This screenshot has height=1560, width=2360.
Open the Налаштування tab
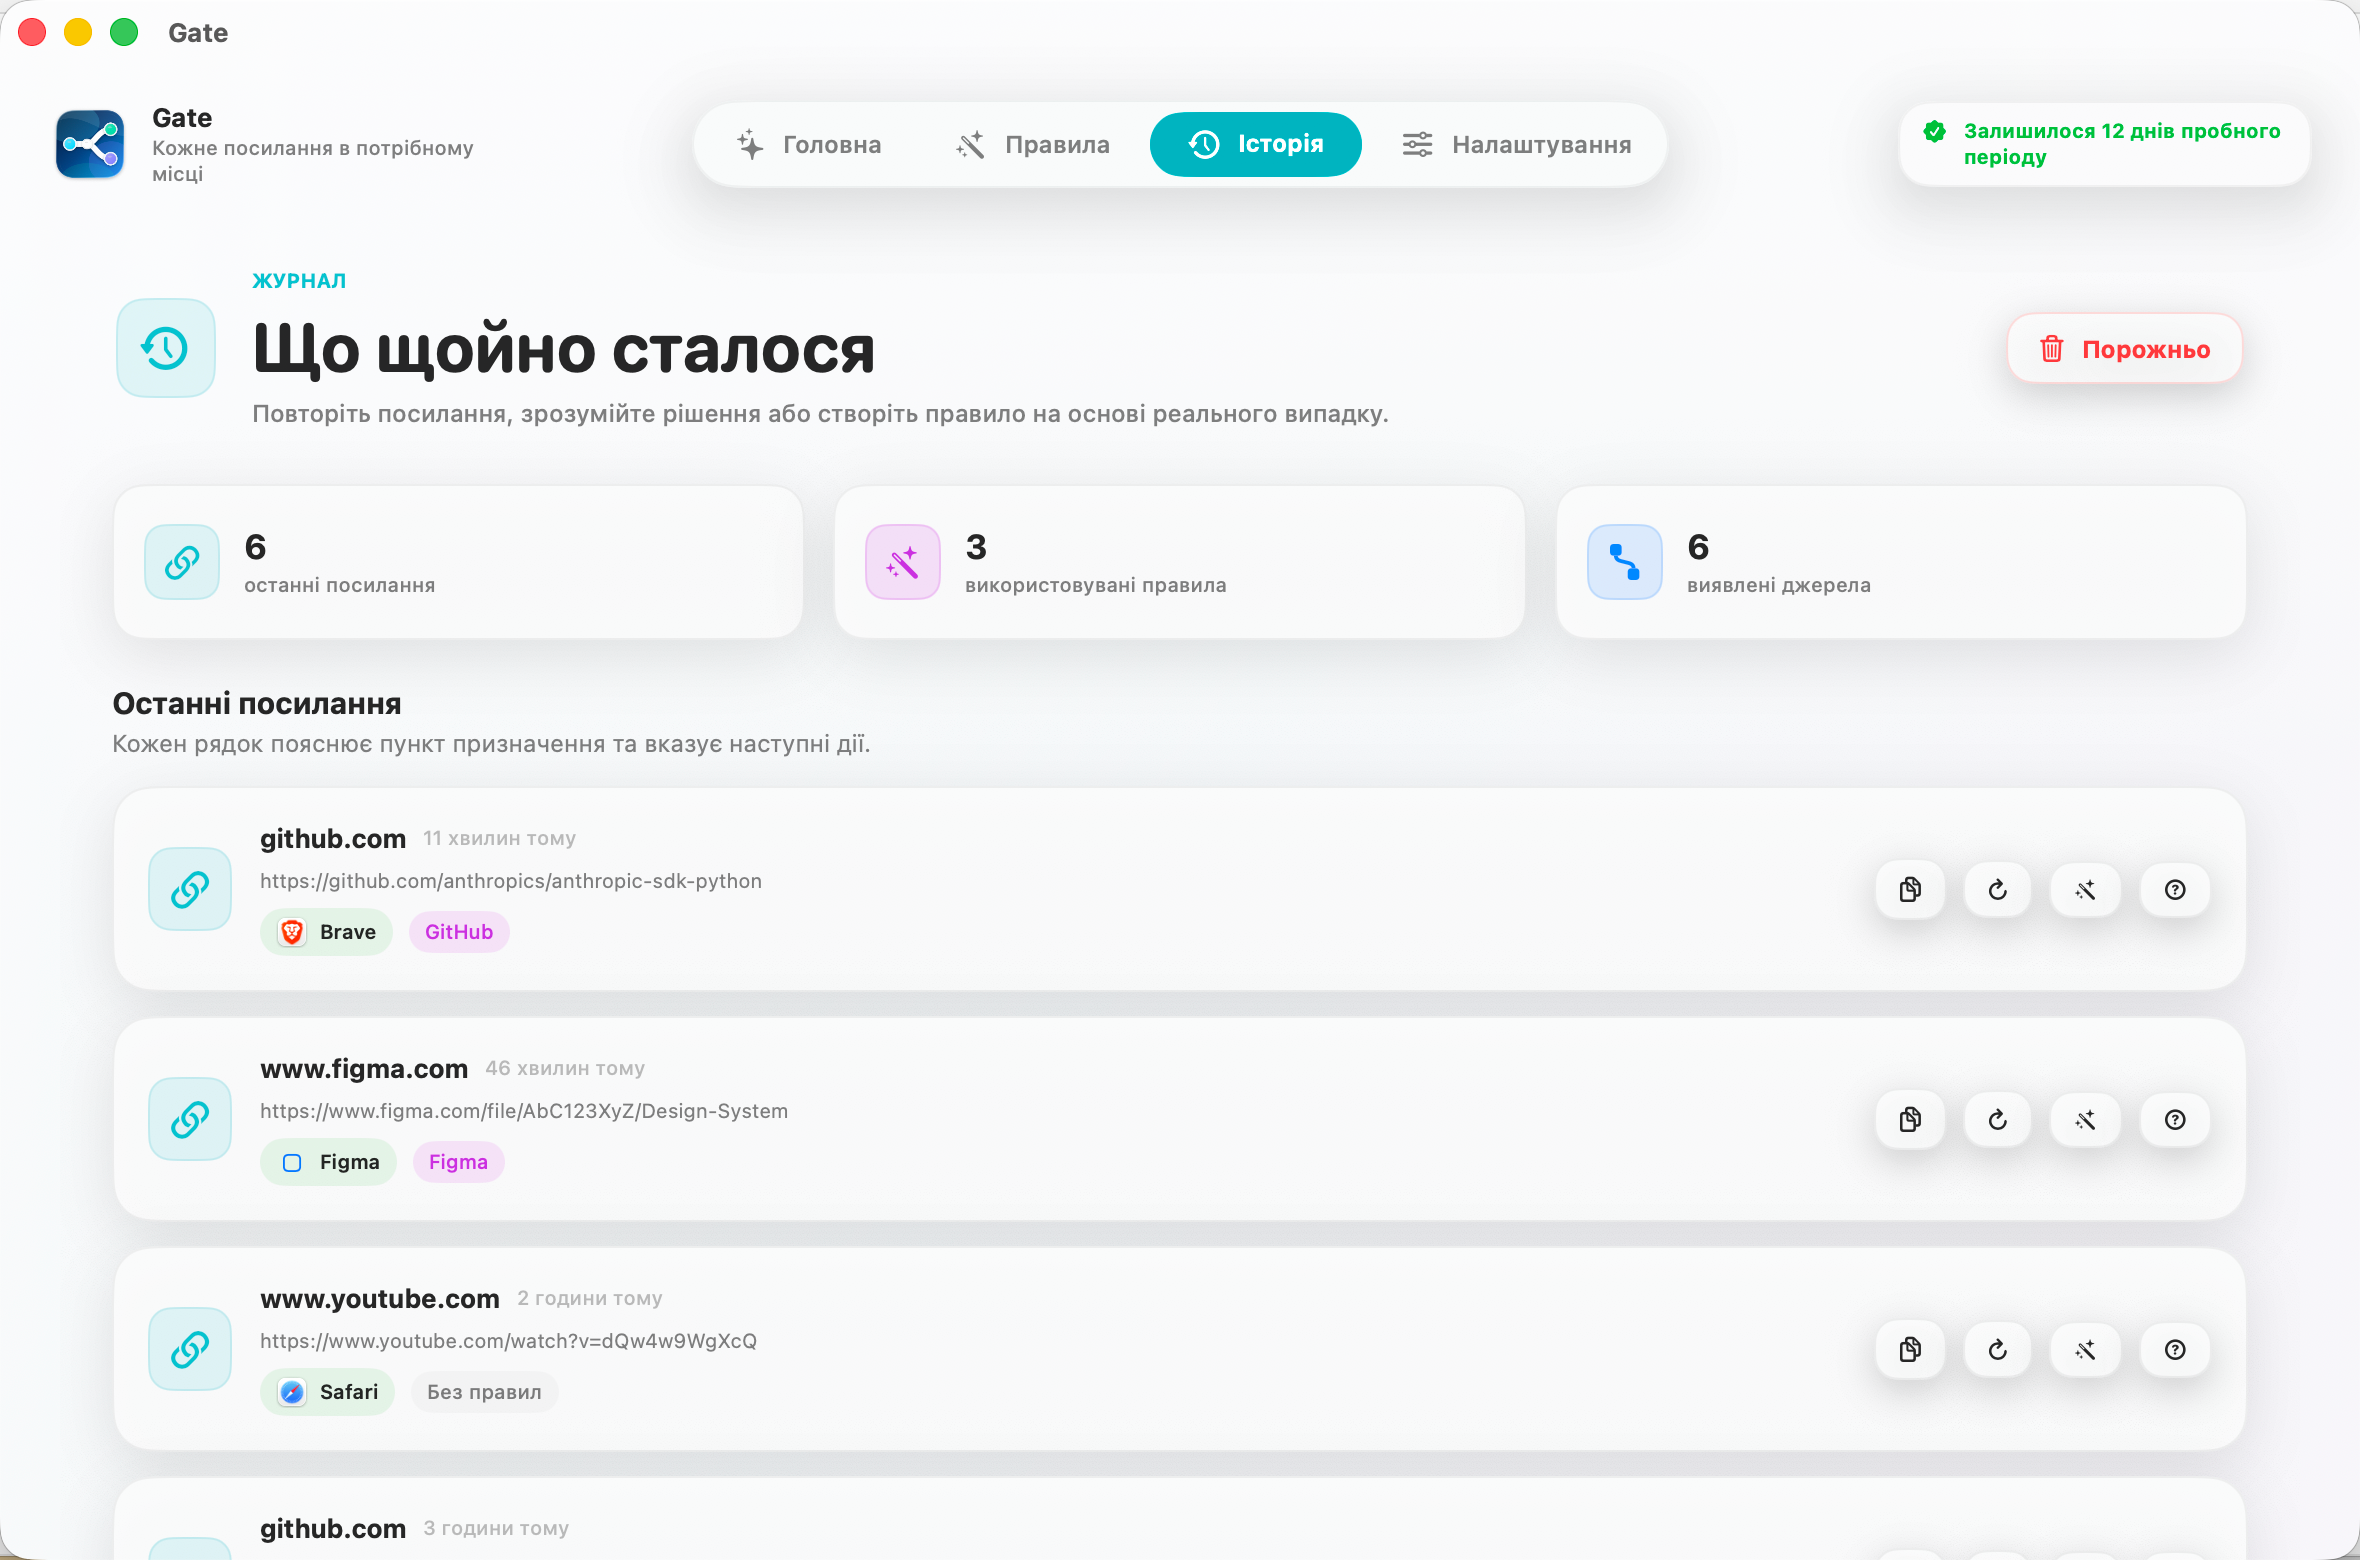click(1516, 145)
